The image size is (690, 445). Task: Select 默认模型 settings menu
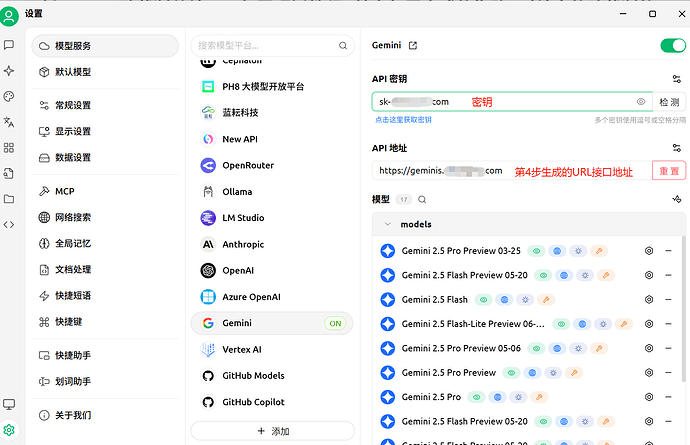tap(105, 72)
